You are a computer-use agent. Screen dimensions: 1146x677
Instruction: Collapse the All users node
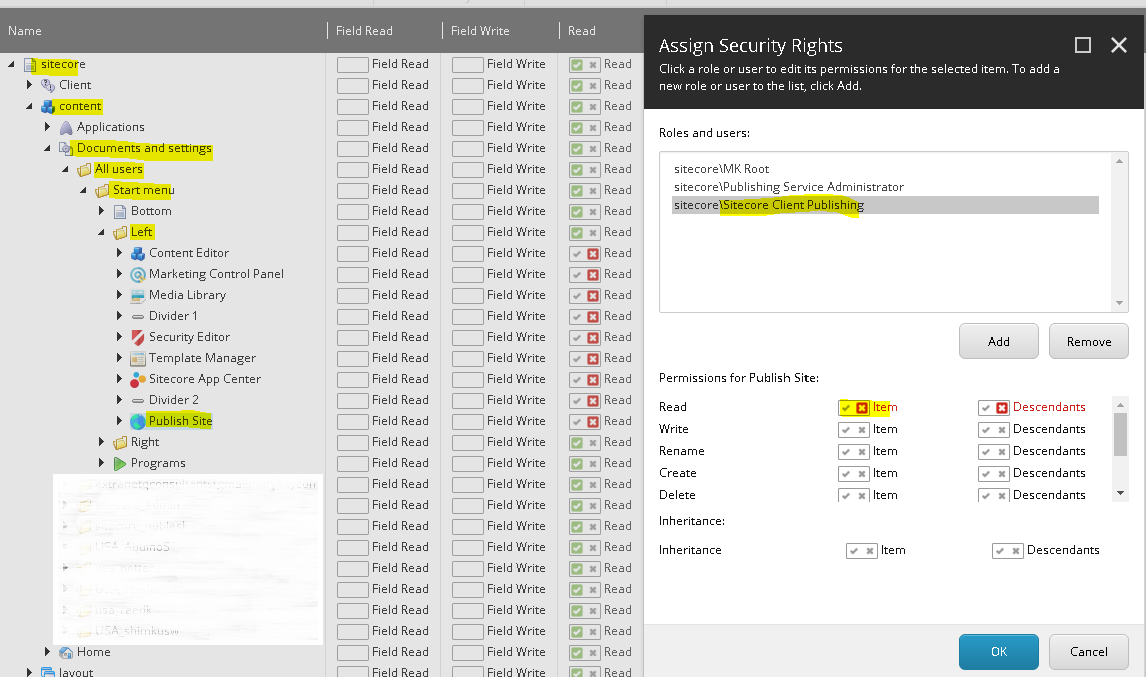pos(65,170)
